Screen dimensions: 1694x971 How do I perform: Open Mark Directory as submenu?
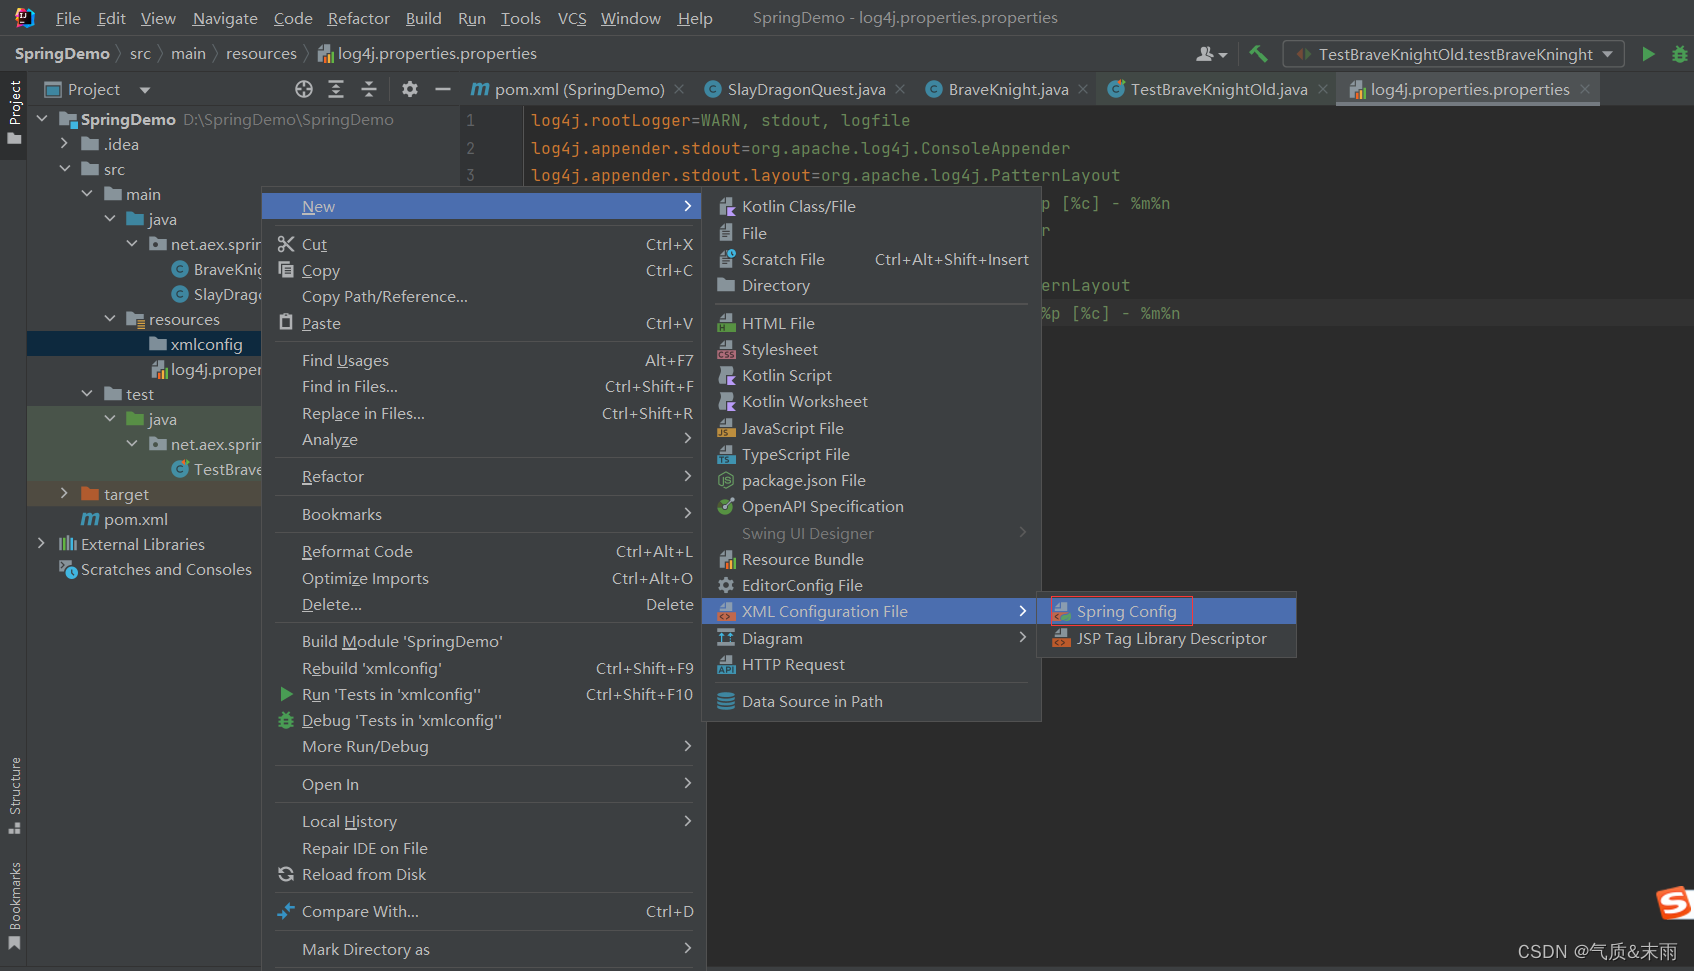pos(484,949)
